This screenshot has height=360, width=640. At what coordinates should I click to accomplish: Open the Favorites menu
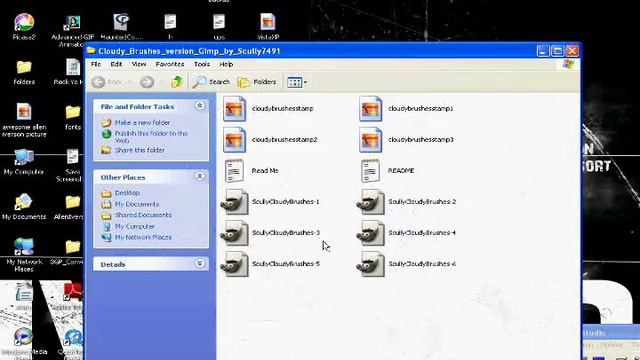tap(170, 64)
